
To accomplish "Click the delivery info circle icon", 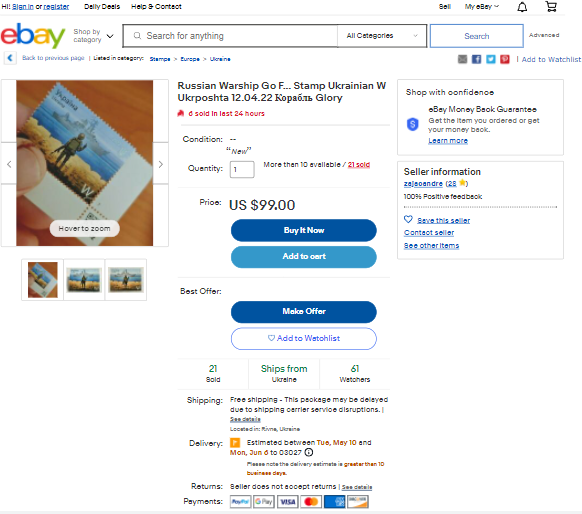I will pos(308,452).
